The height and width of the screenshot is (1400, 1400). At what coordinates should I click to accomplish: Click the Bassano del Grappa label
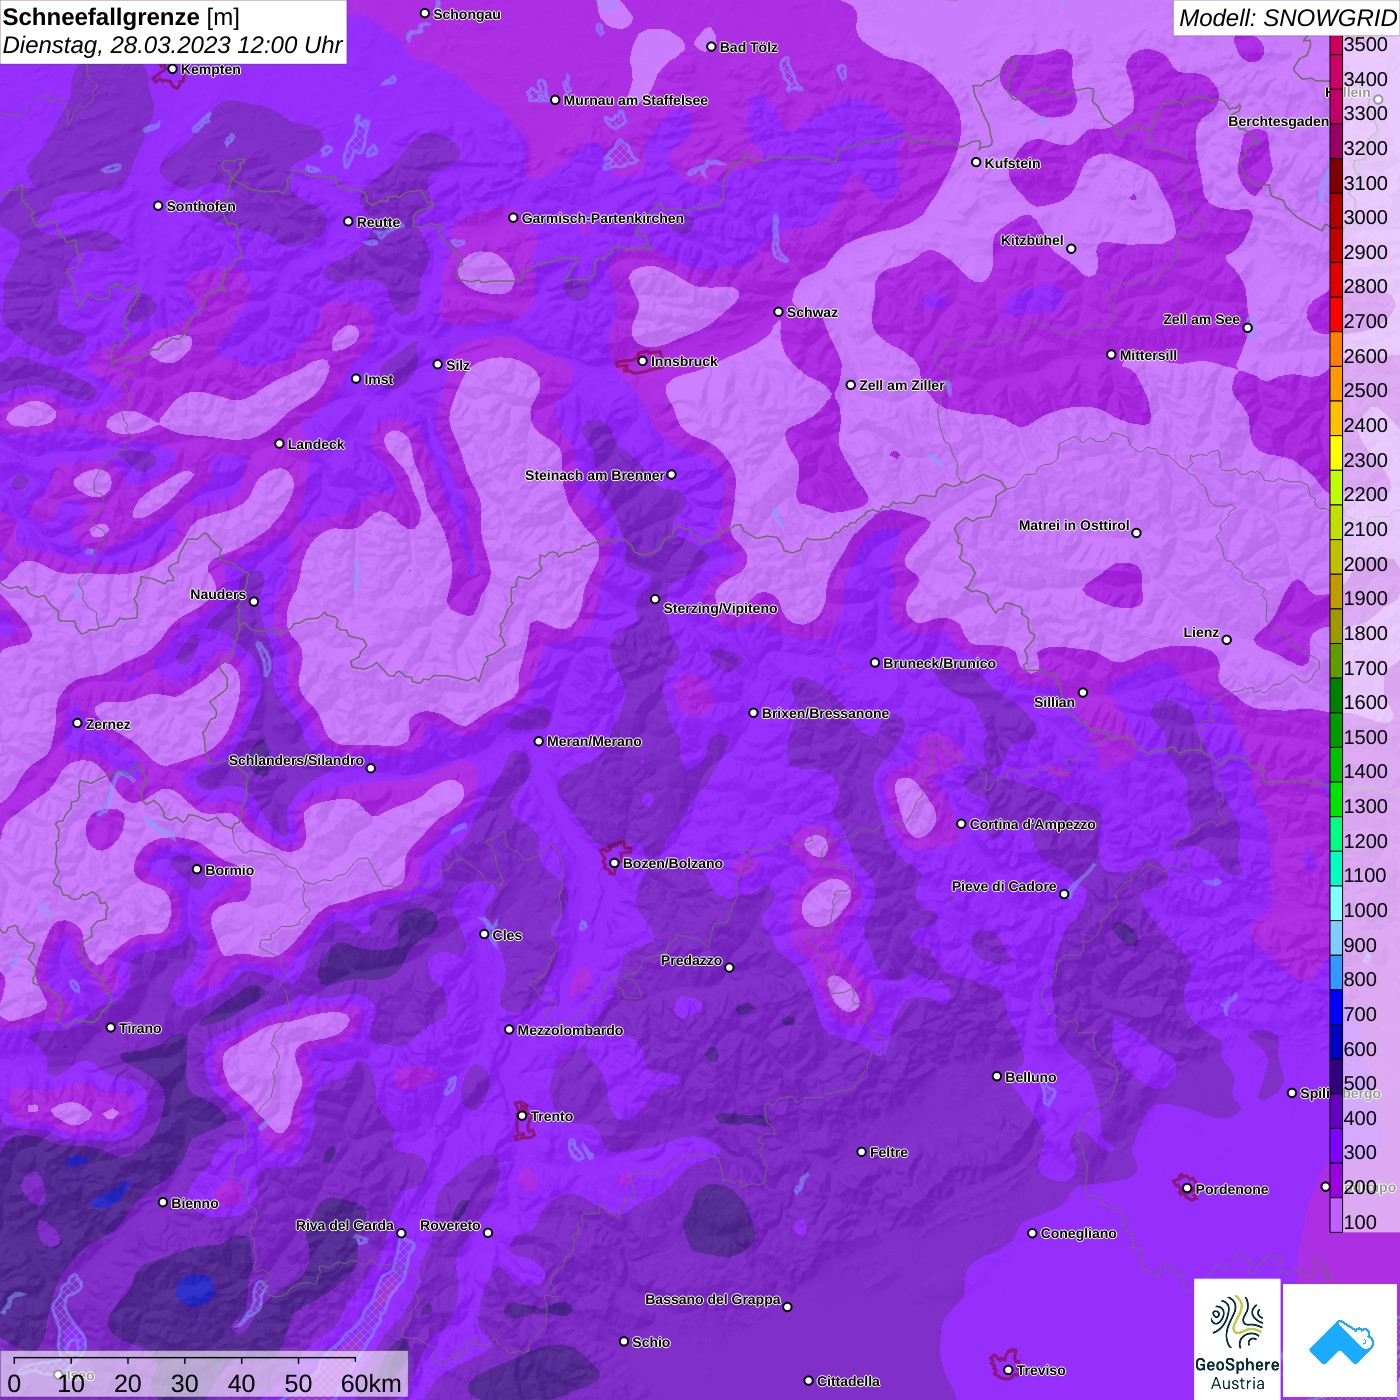coord(713,1299)
